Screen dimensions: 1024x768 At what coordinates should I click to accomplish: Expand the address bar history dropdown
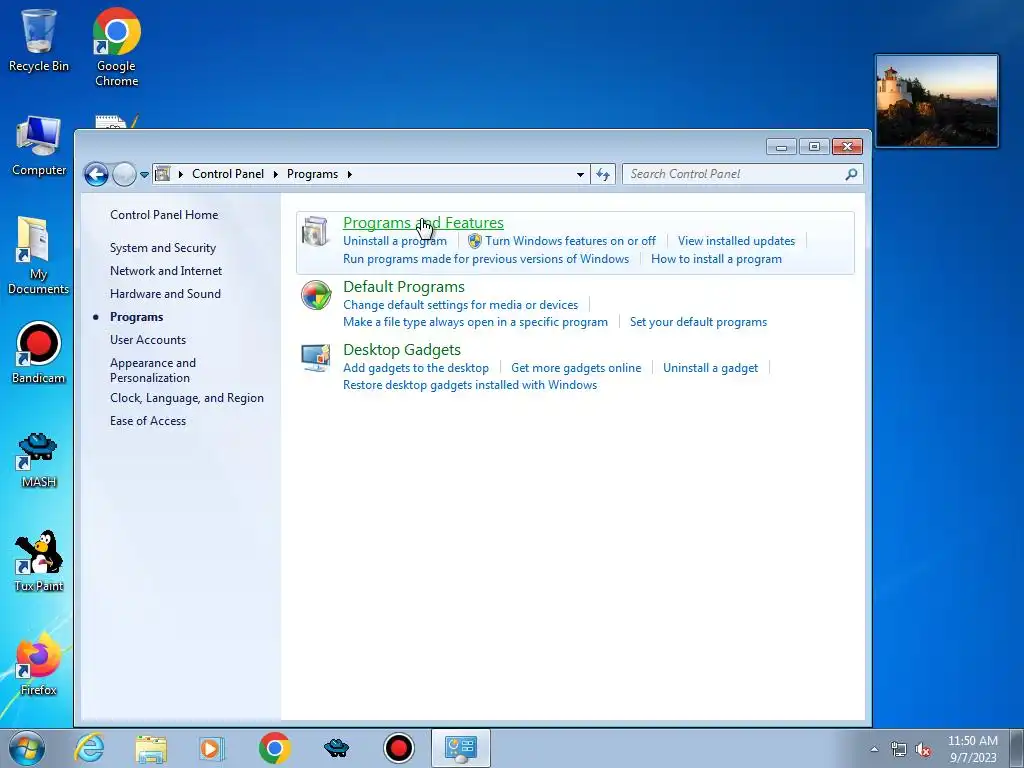(x=580, y=174)
